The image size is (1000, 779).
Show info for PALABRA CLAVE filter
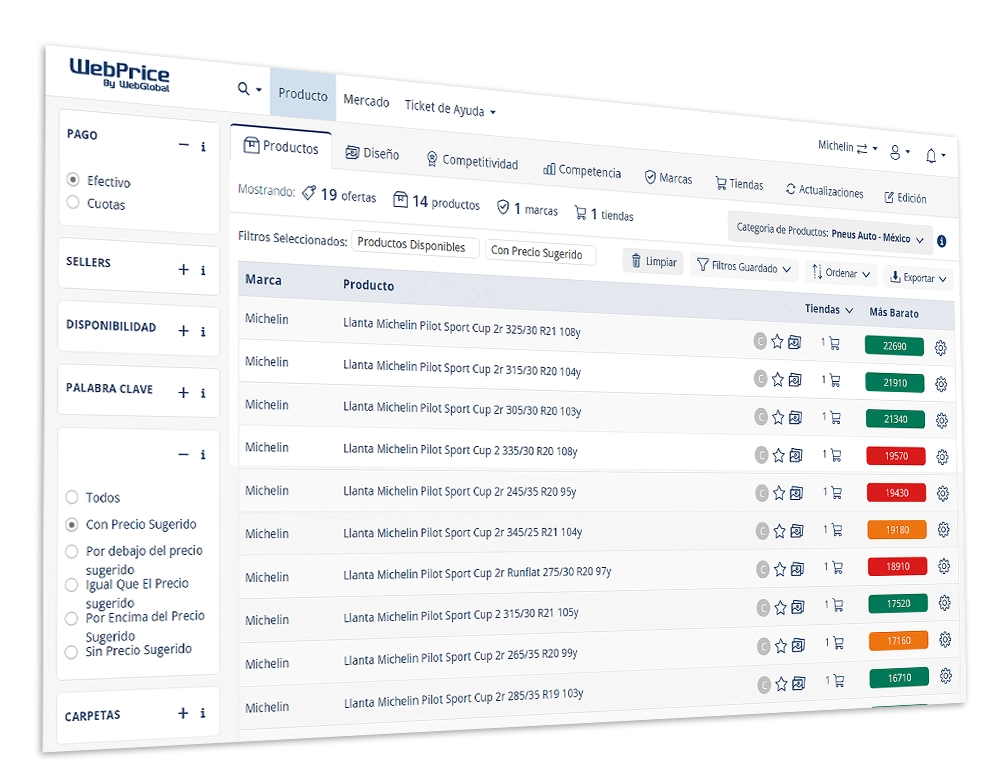[203, 393]
